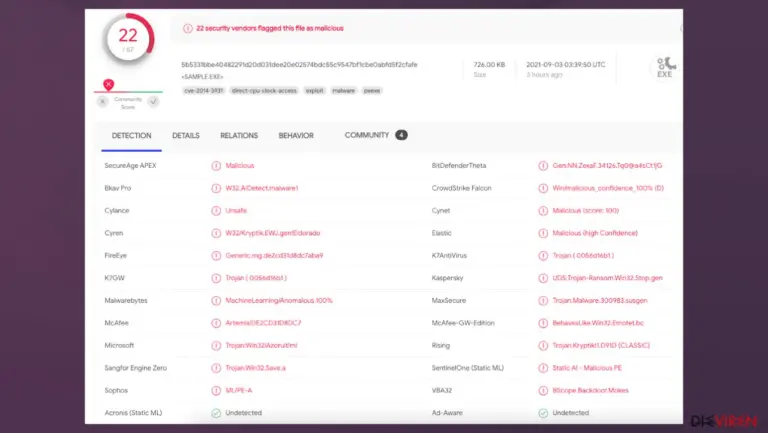Click alert icon in Cynet row
Viewport: 768px width, 433px height.
coord(543,211)
